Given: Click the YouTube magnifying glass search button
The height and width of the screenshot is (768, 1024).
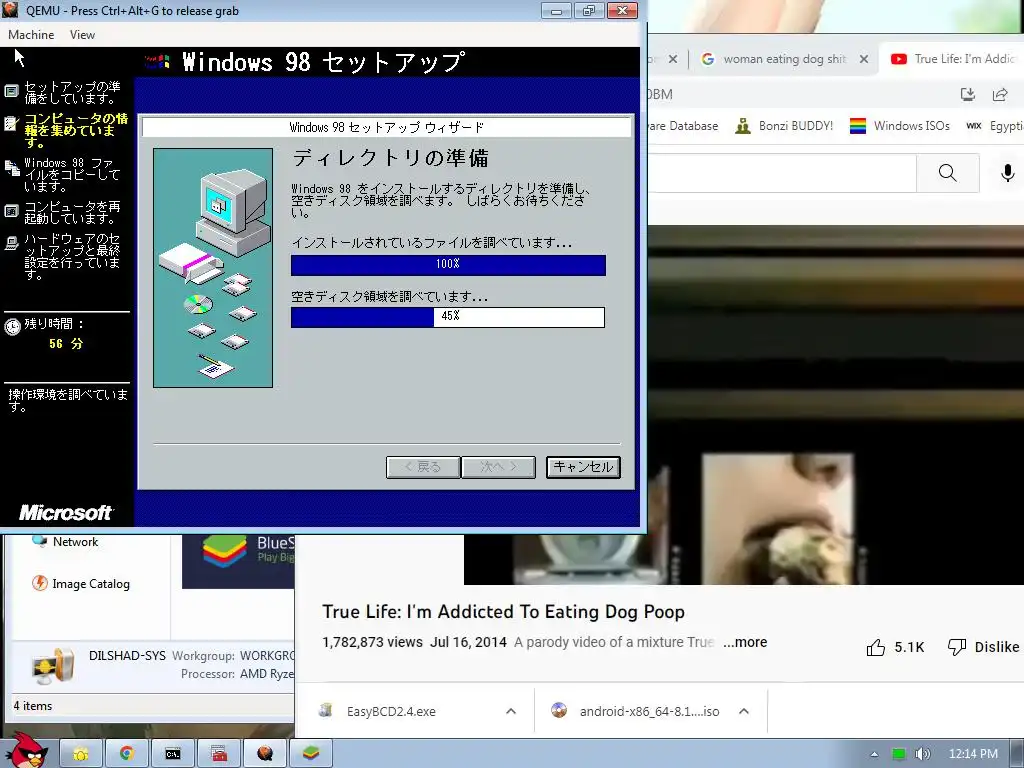Looking at the screenshot, I should [948, 173].
